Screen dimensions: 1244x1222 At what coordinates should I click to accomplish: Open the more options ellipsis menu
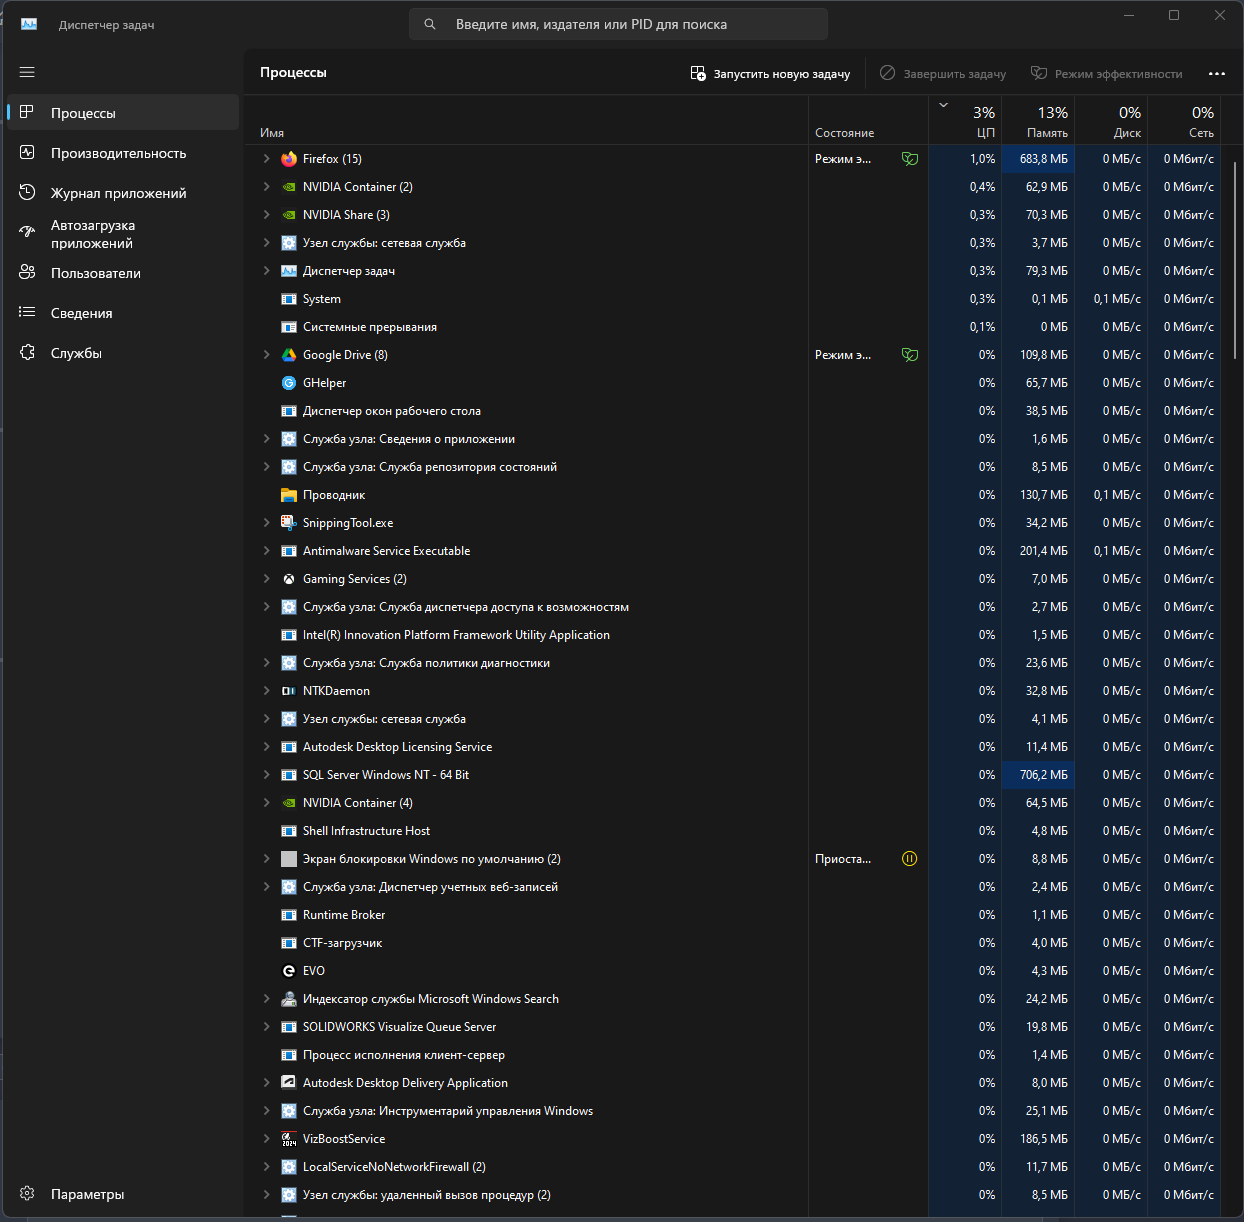[1217, 73]
